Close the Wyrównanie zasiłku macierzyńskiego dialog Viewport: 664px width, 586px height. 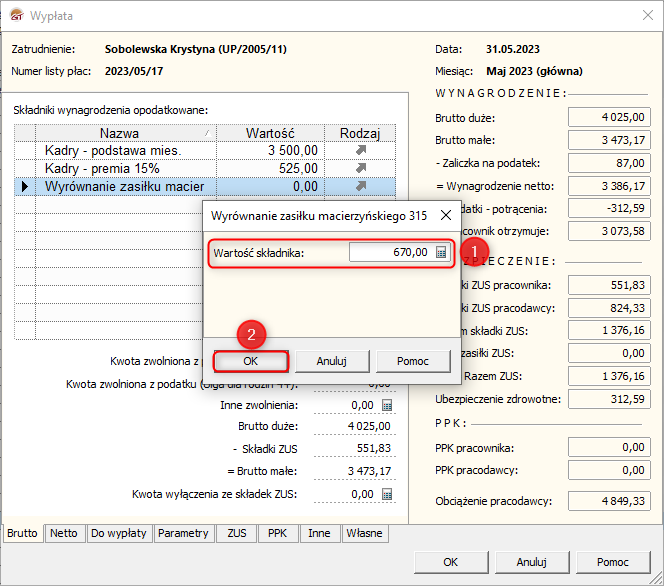pos(446,216)
